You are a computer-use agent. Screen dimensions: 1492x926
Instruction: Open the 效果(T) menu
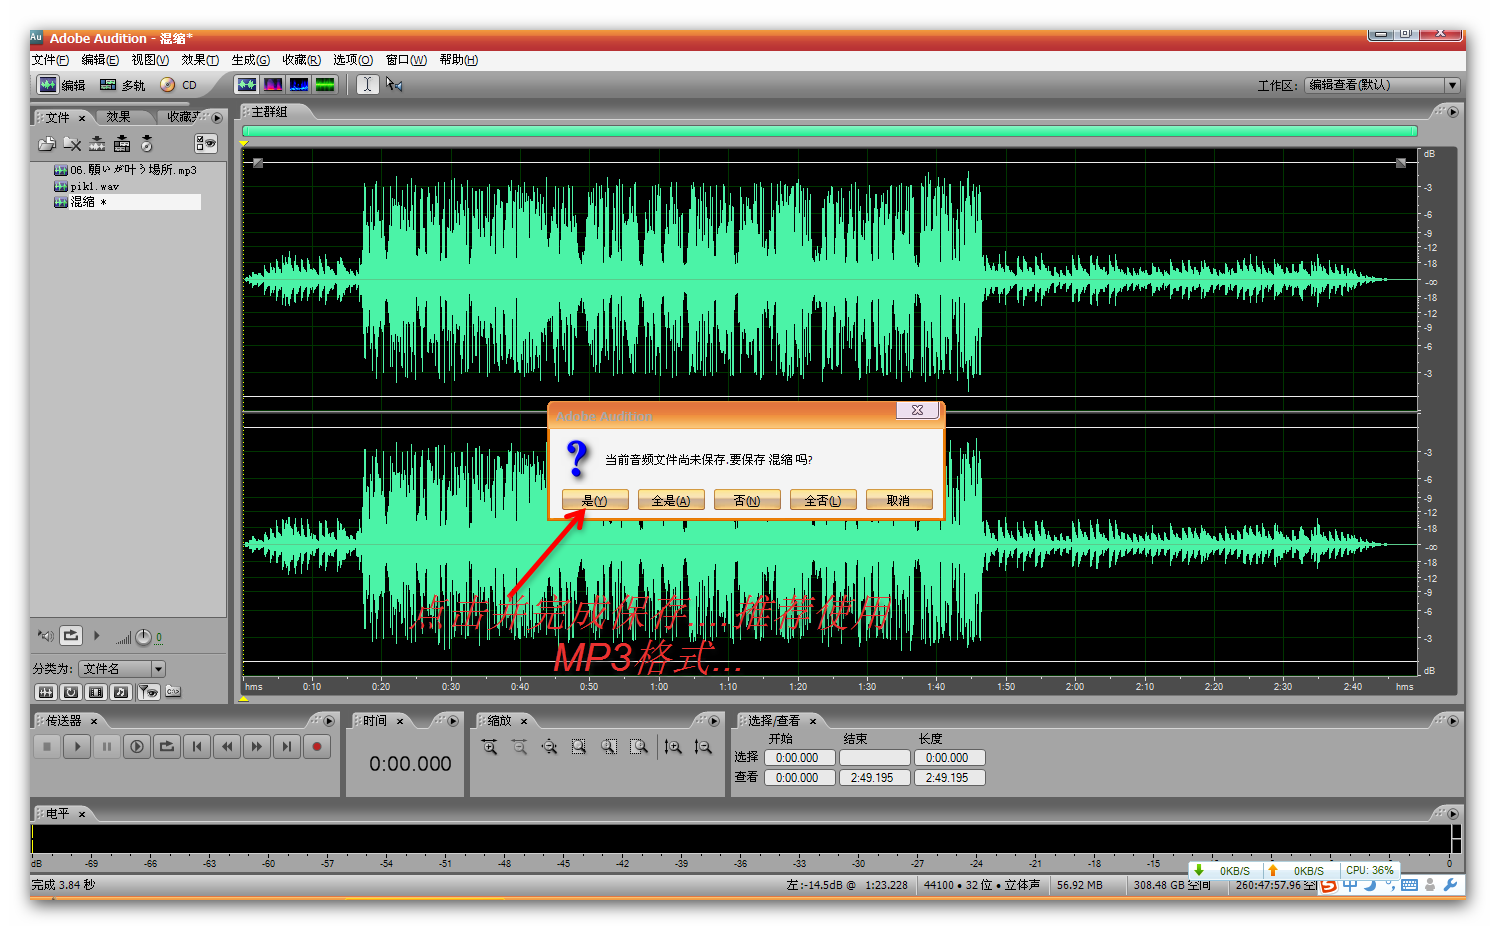(200, 60)
